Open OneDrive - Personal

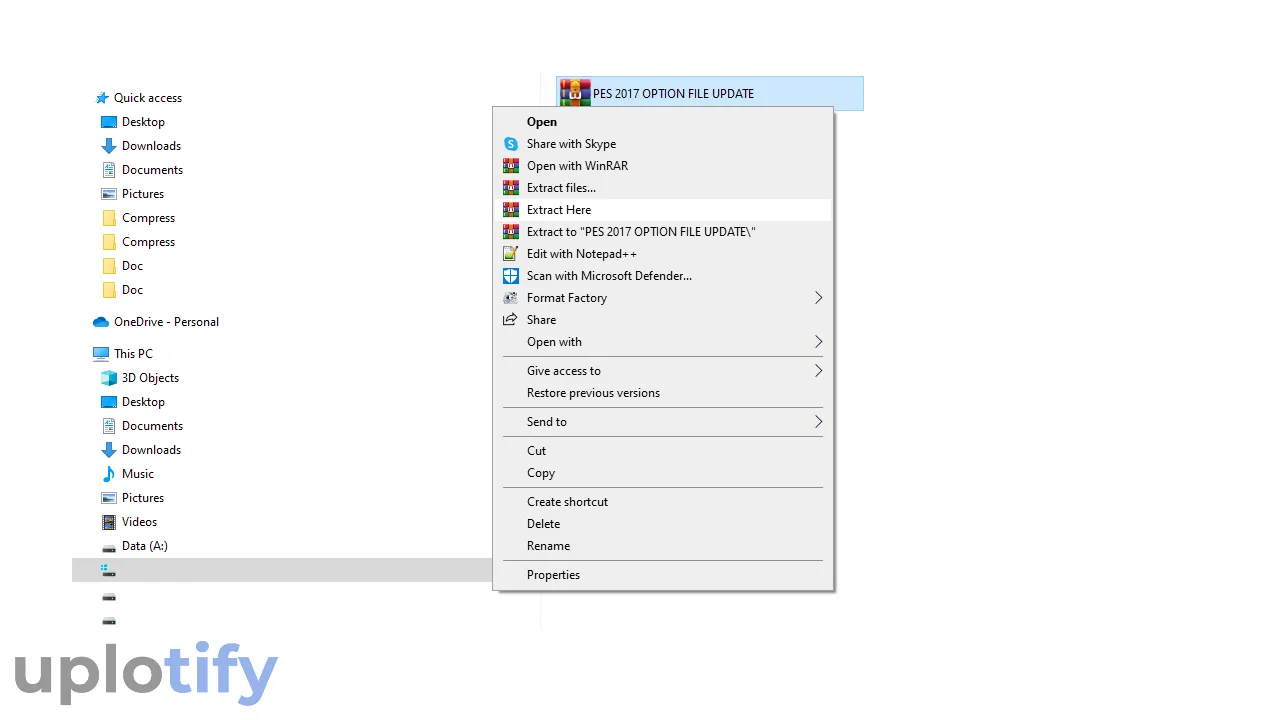pos(166,322)
